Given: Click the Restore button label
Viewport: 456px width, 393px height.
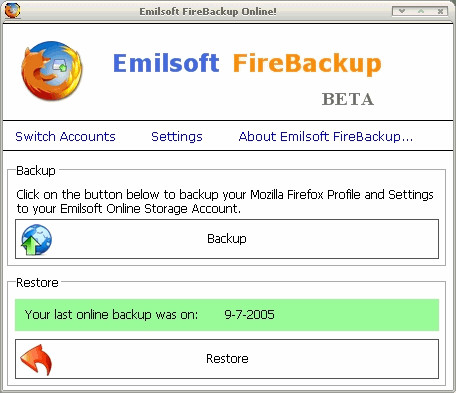Looking at the screenshot, I should (227, 359).
